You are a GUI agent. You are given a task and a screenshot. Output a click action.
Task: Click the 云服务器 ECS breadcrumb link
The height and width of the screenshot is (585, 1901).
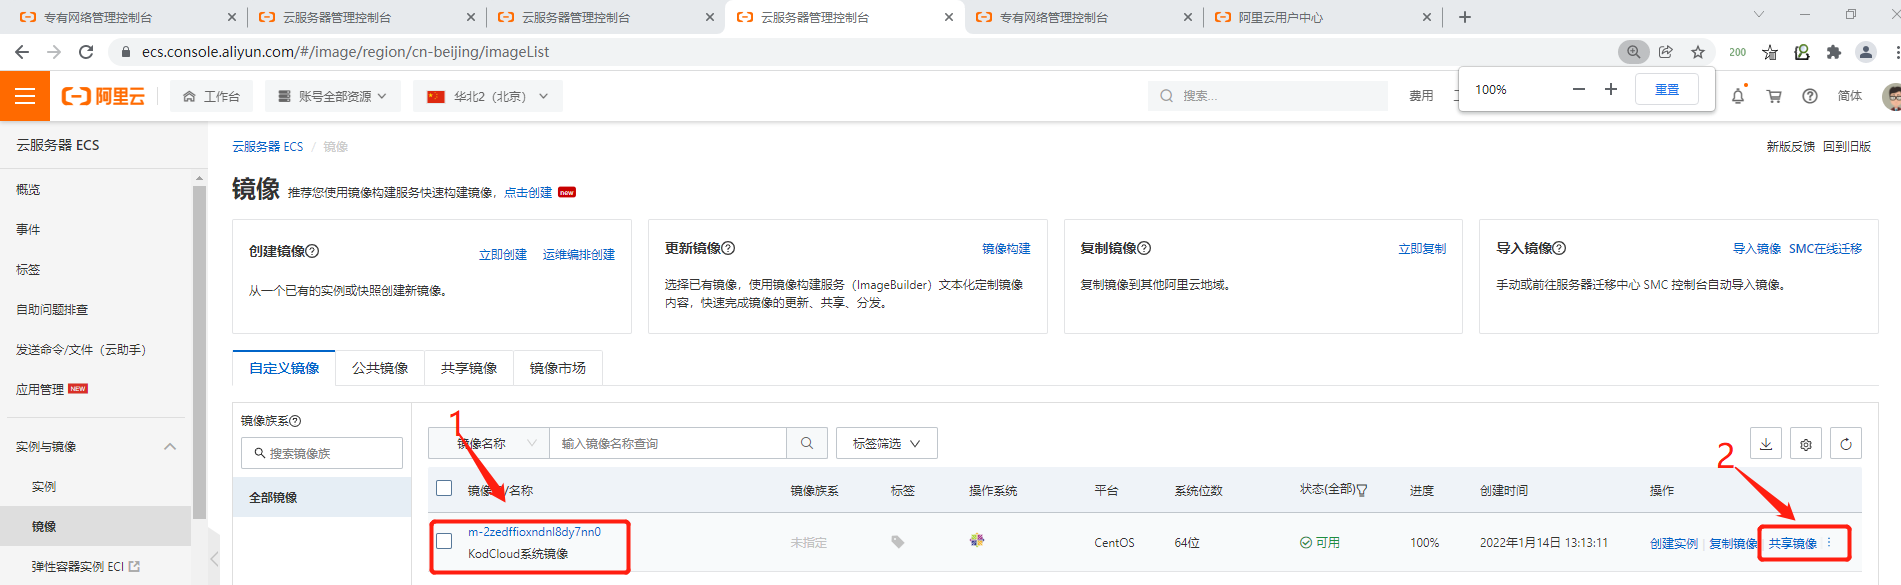[x=268, y=147]
